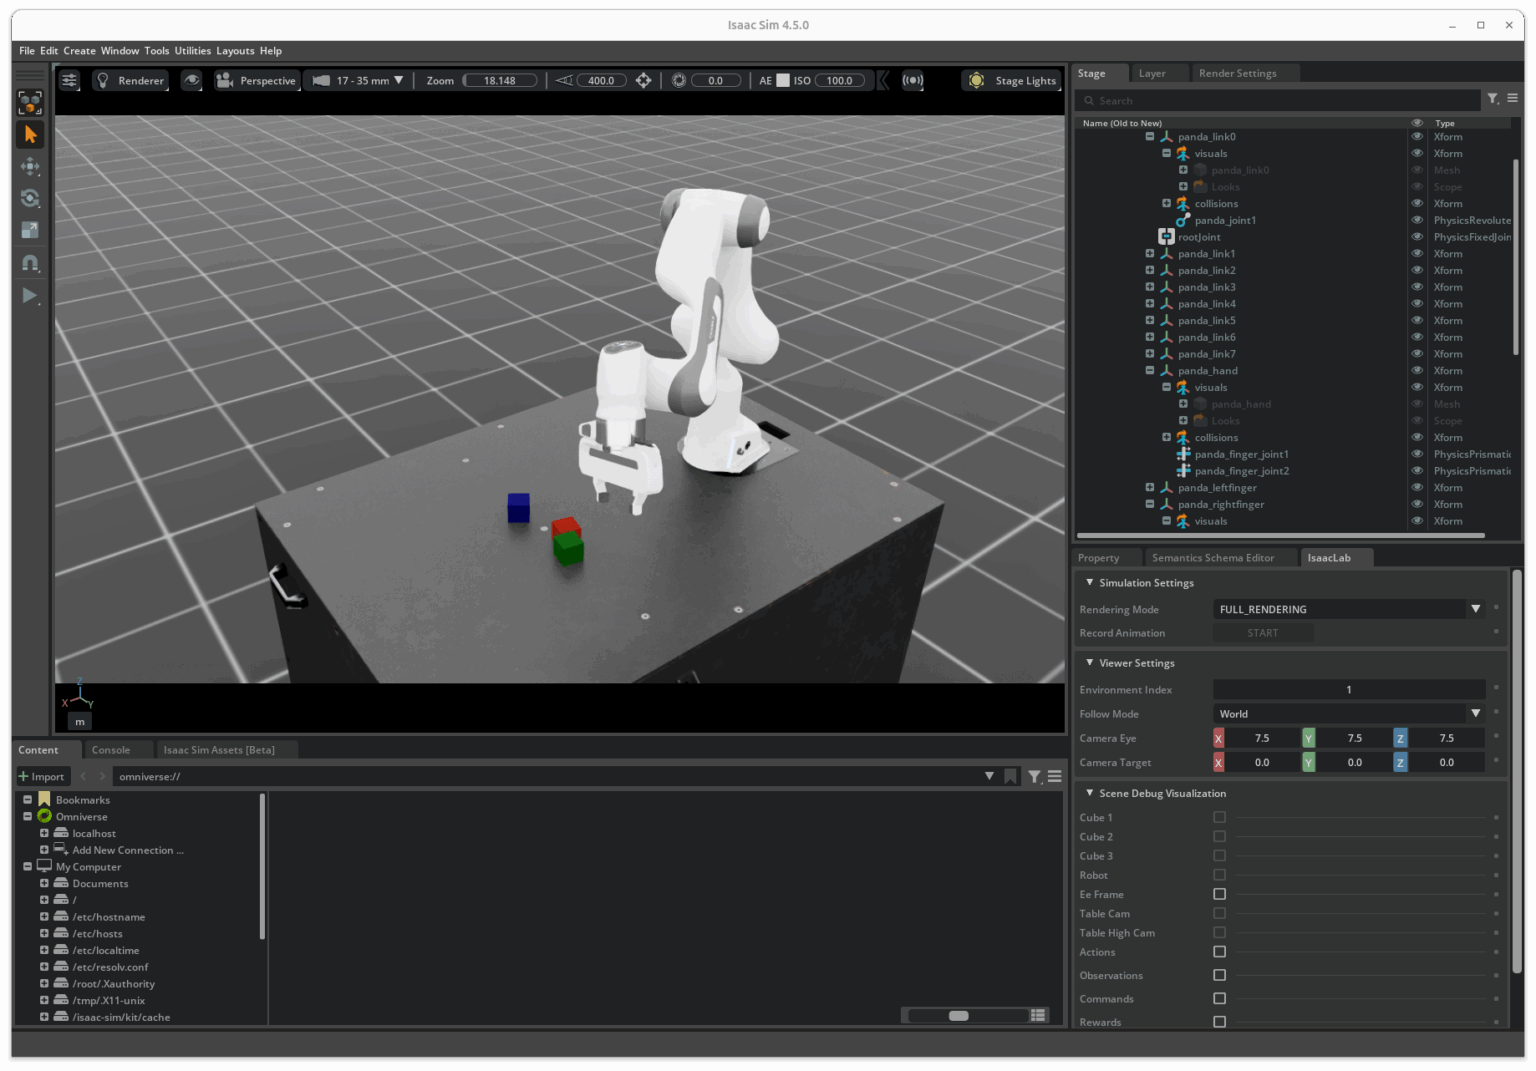The height and width of the screenshot is (1071, 1536).
Task: Click the Stage panel filter icon
Action: tap(1492, 99)
